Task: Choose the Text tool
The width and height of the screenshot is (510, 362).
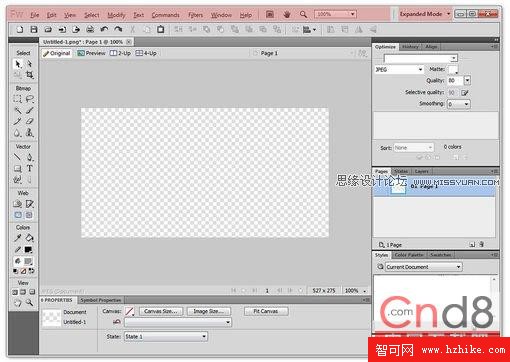Action: (30, 168)
